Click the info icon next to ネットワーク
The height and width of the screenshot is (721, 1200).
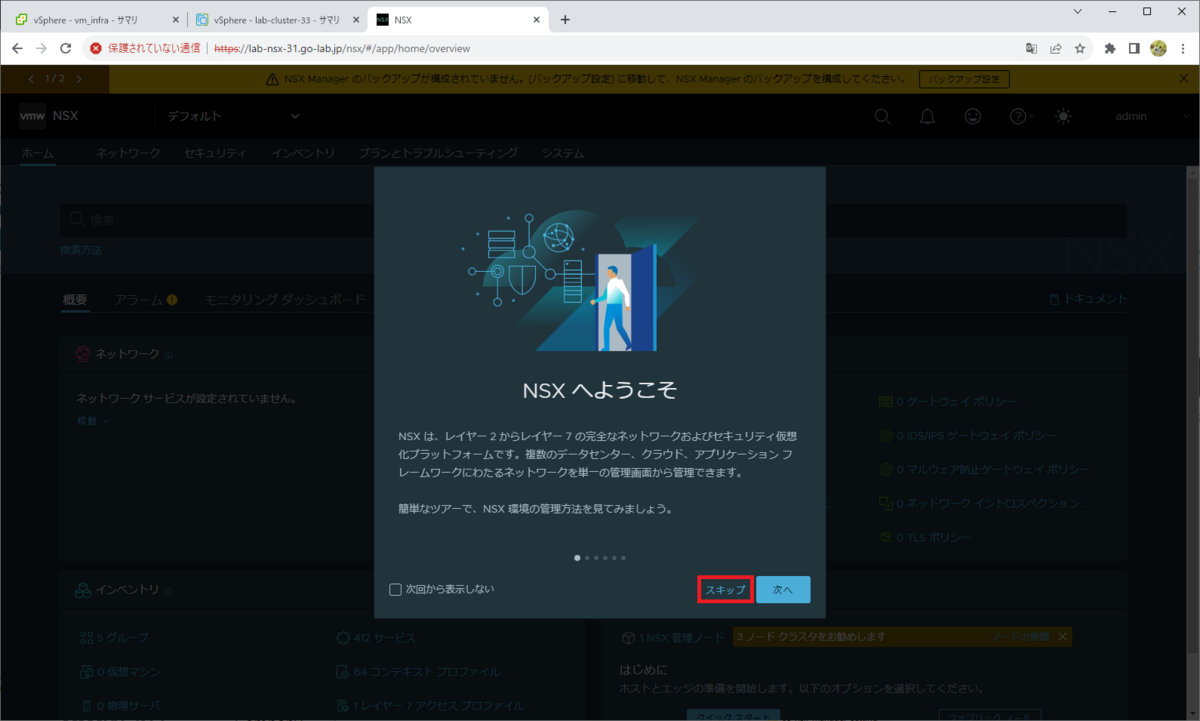click(168, 354)
